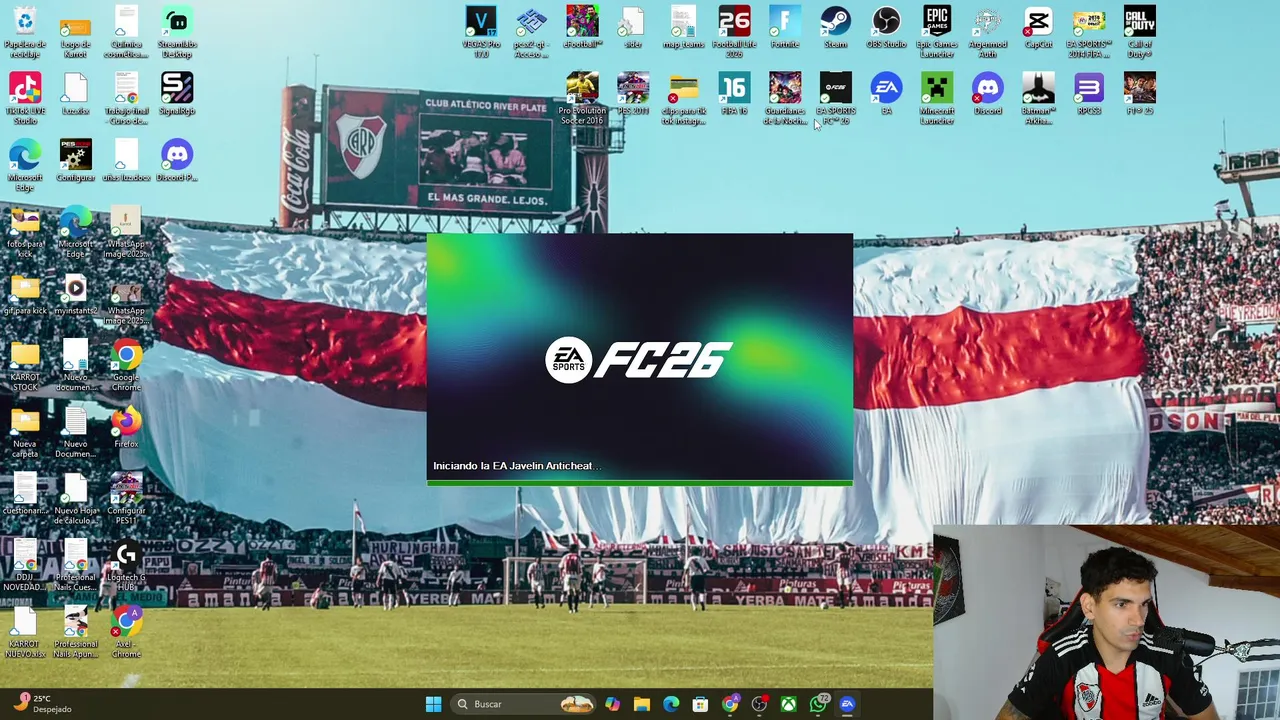This screenshot has height=720, width=1280.
Task: Launch VEGAS Pro 17.0 shortcut
Action: click(x=481, y=32)
